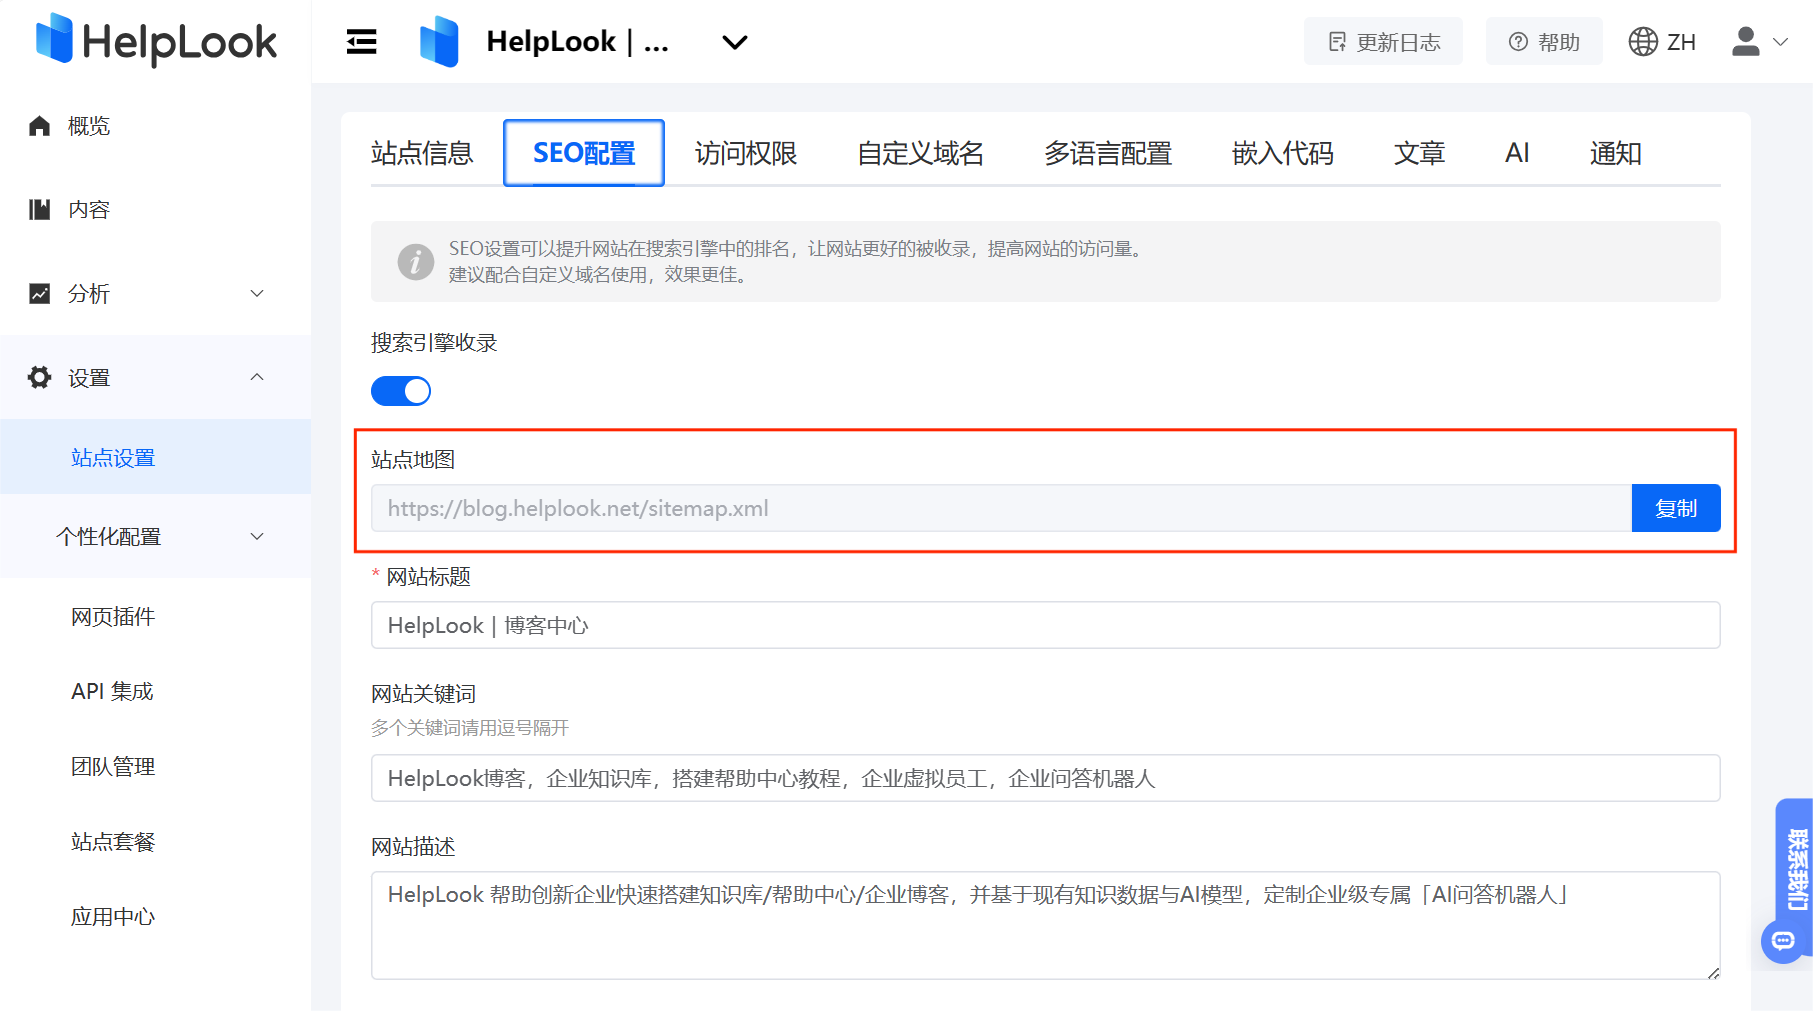Click the 设置 settings gear icon
The height and width of the screenshot is (1011, 1813).
click(39, 377)
